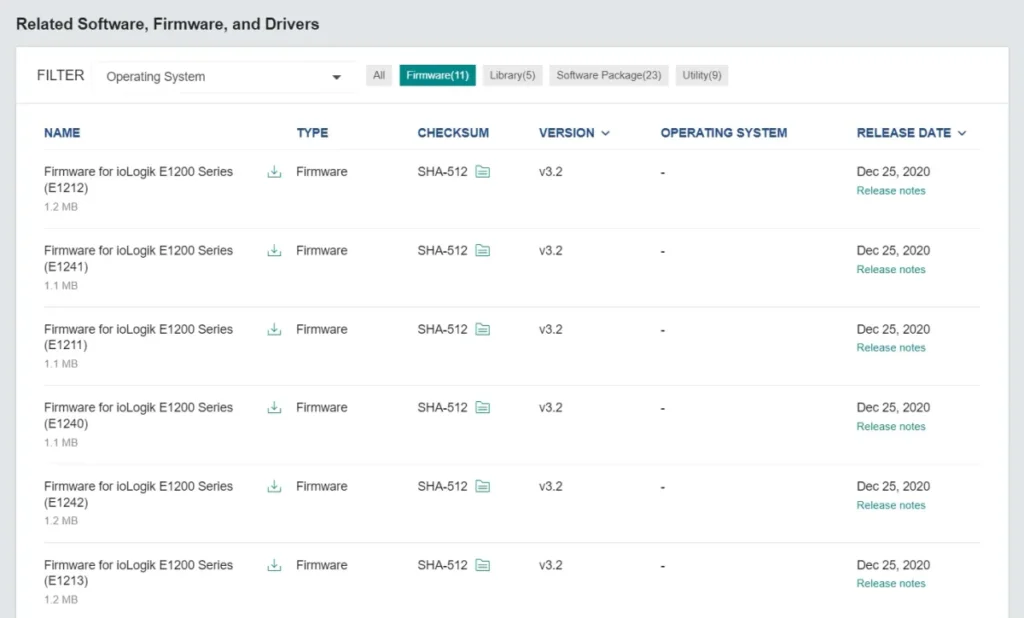
Task: Click the CHECKSUM column header
Action: pos(453,133)
